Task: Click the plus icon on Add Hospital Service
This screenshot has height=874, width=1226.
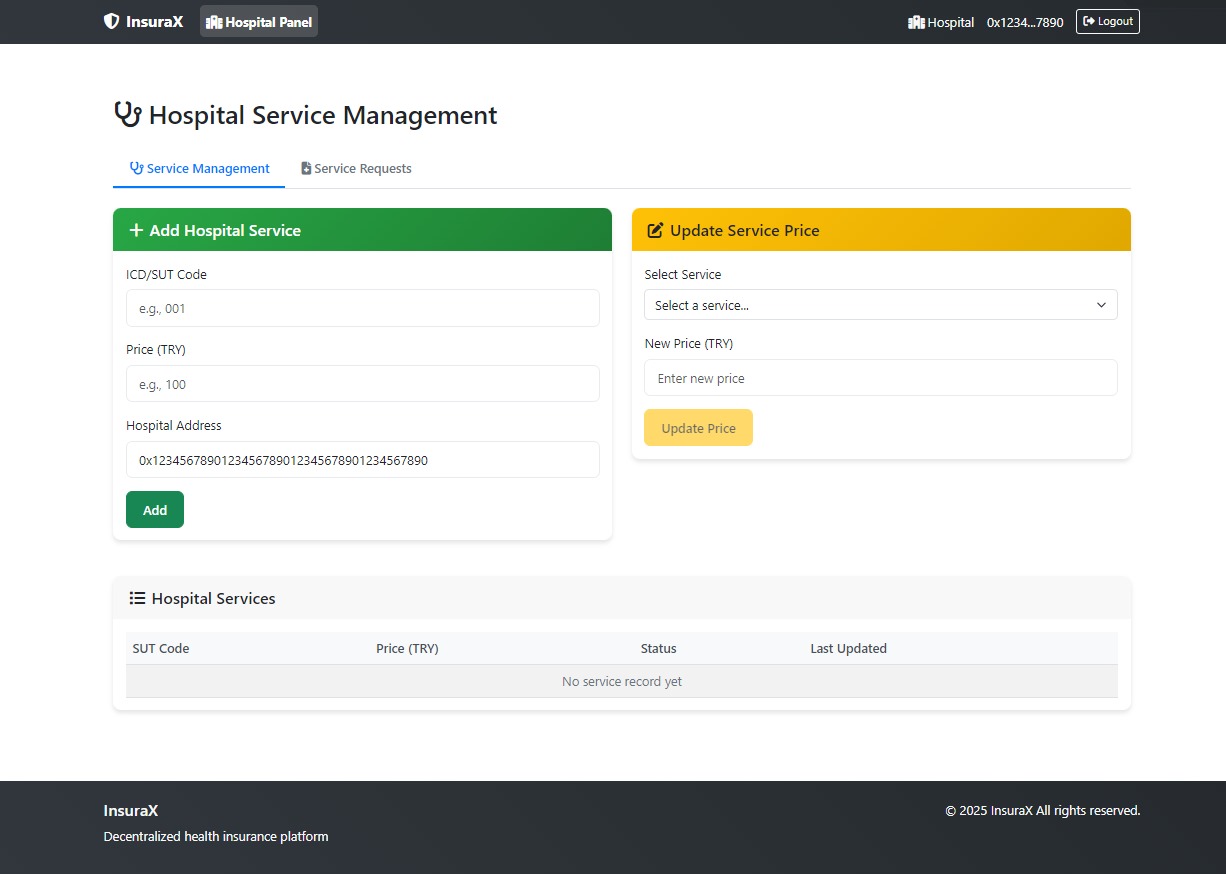Action: 136,230
